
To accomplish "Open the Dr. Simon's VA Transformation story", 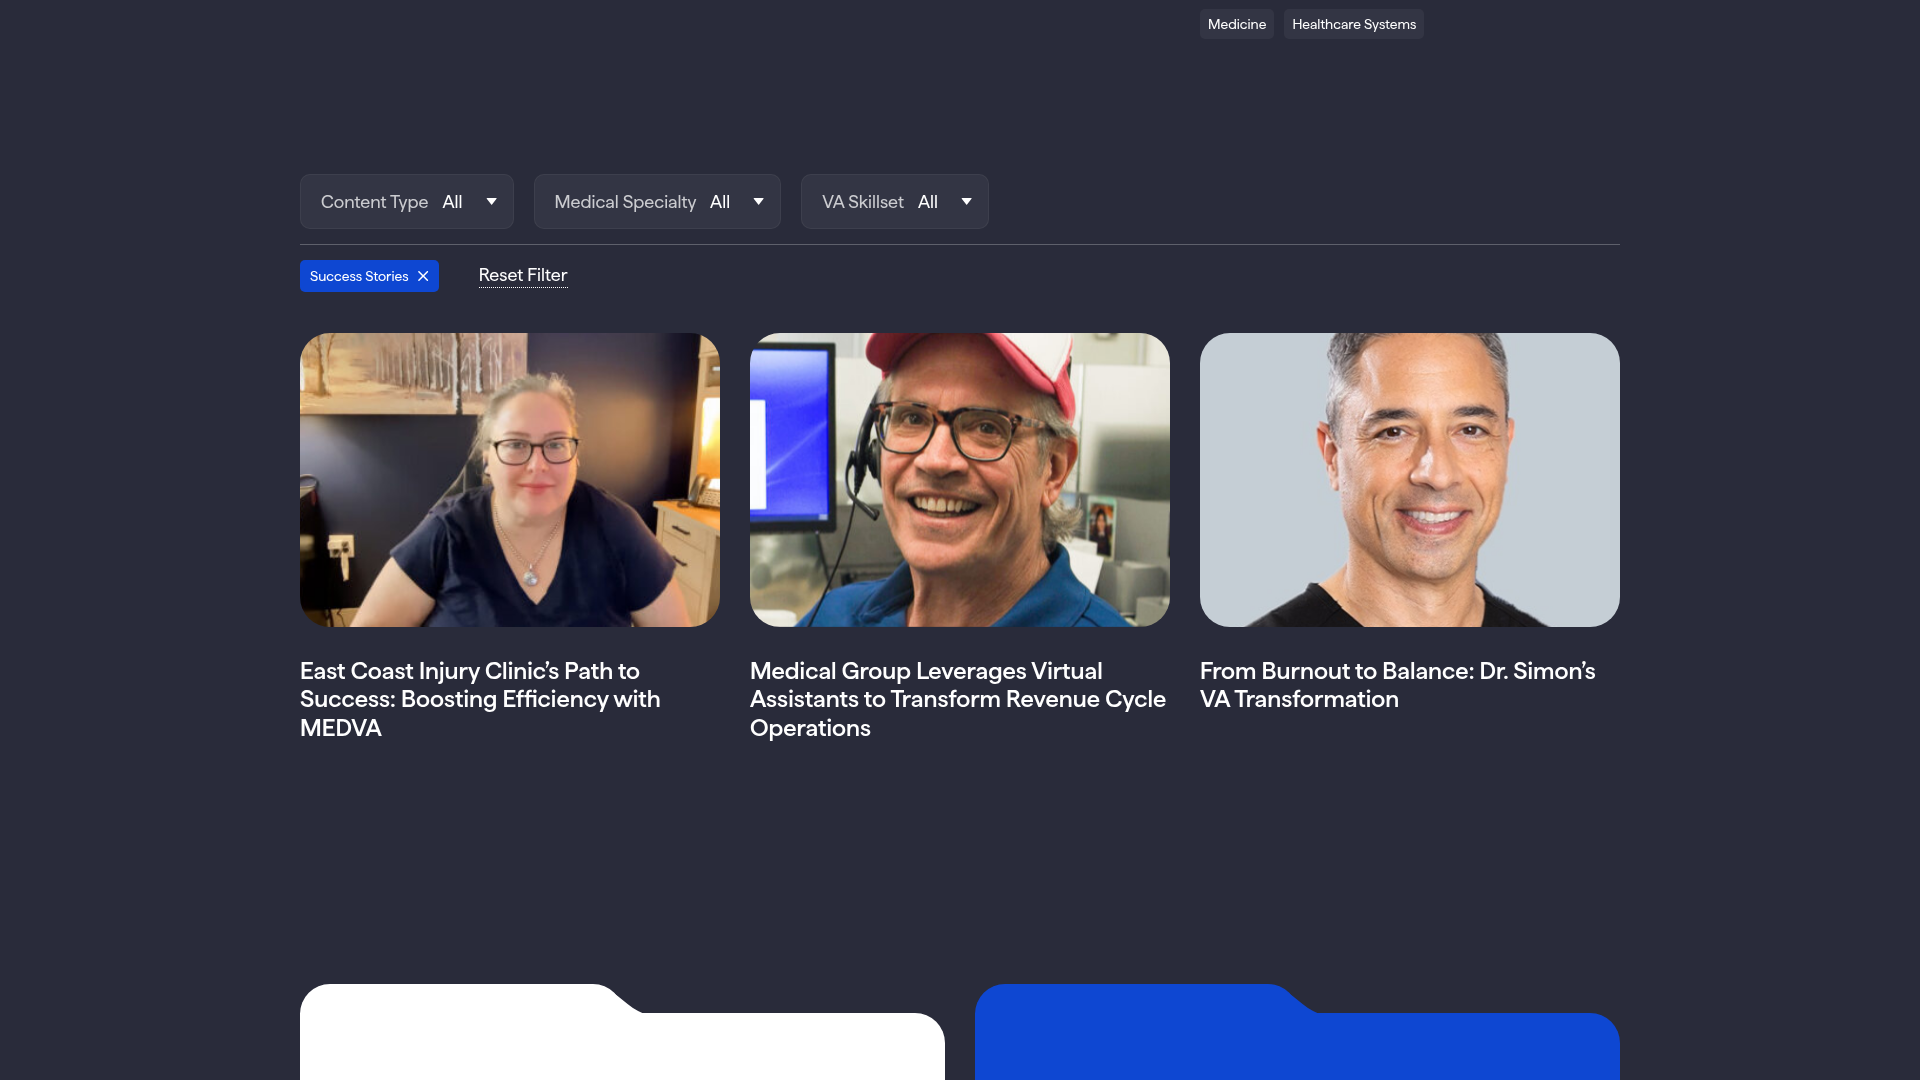I will [x=1398, y=685].
